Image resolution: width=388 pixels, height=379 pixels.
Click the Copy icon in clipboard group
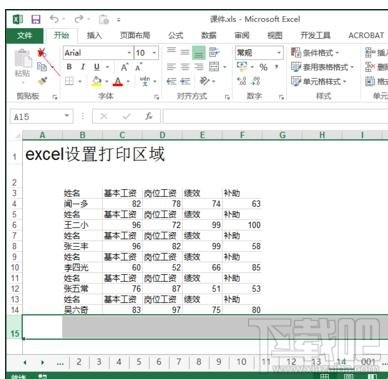(x=42, y=67)
